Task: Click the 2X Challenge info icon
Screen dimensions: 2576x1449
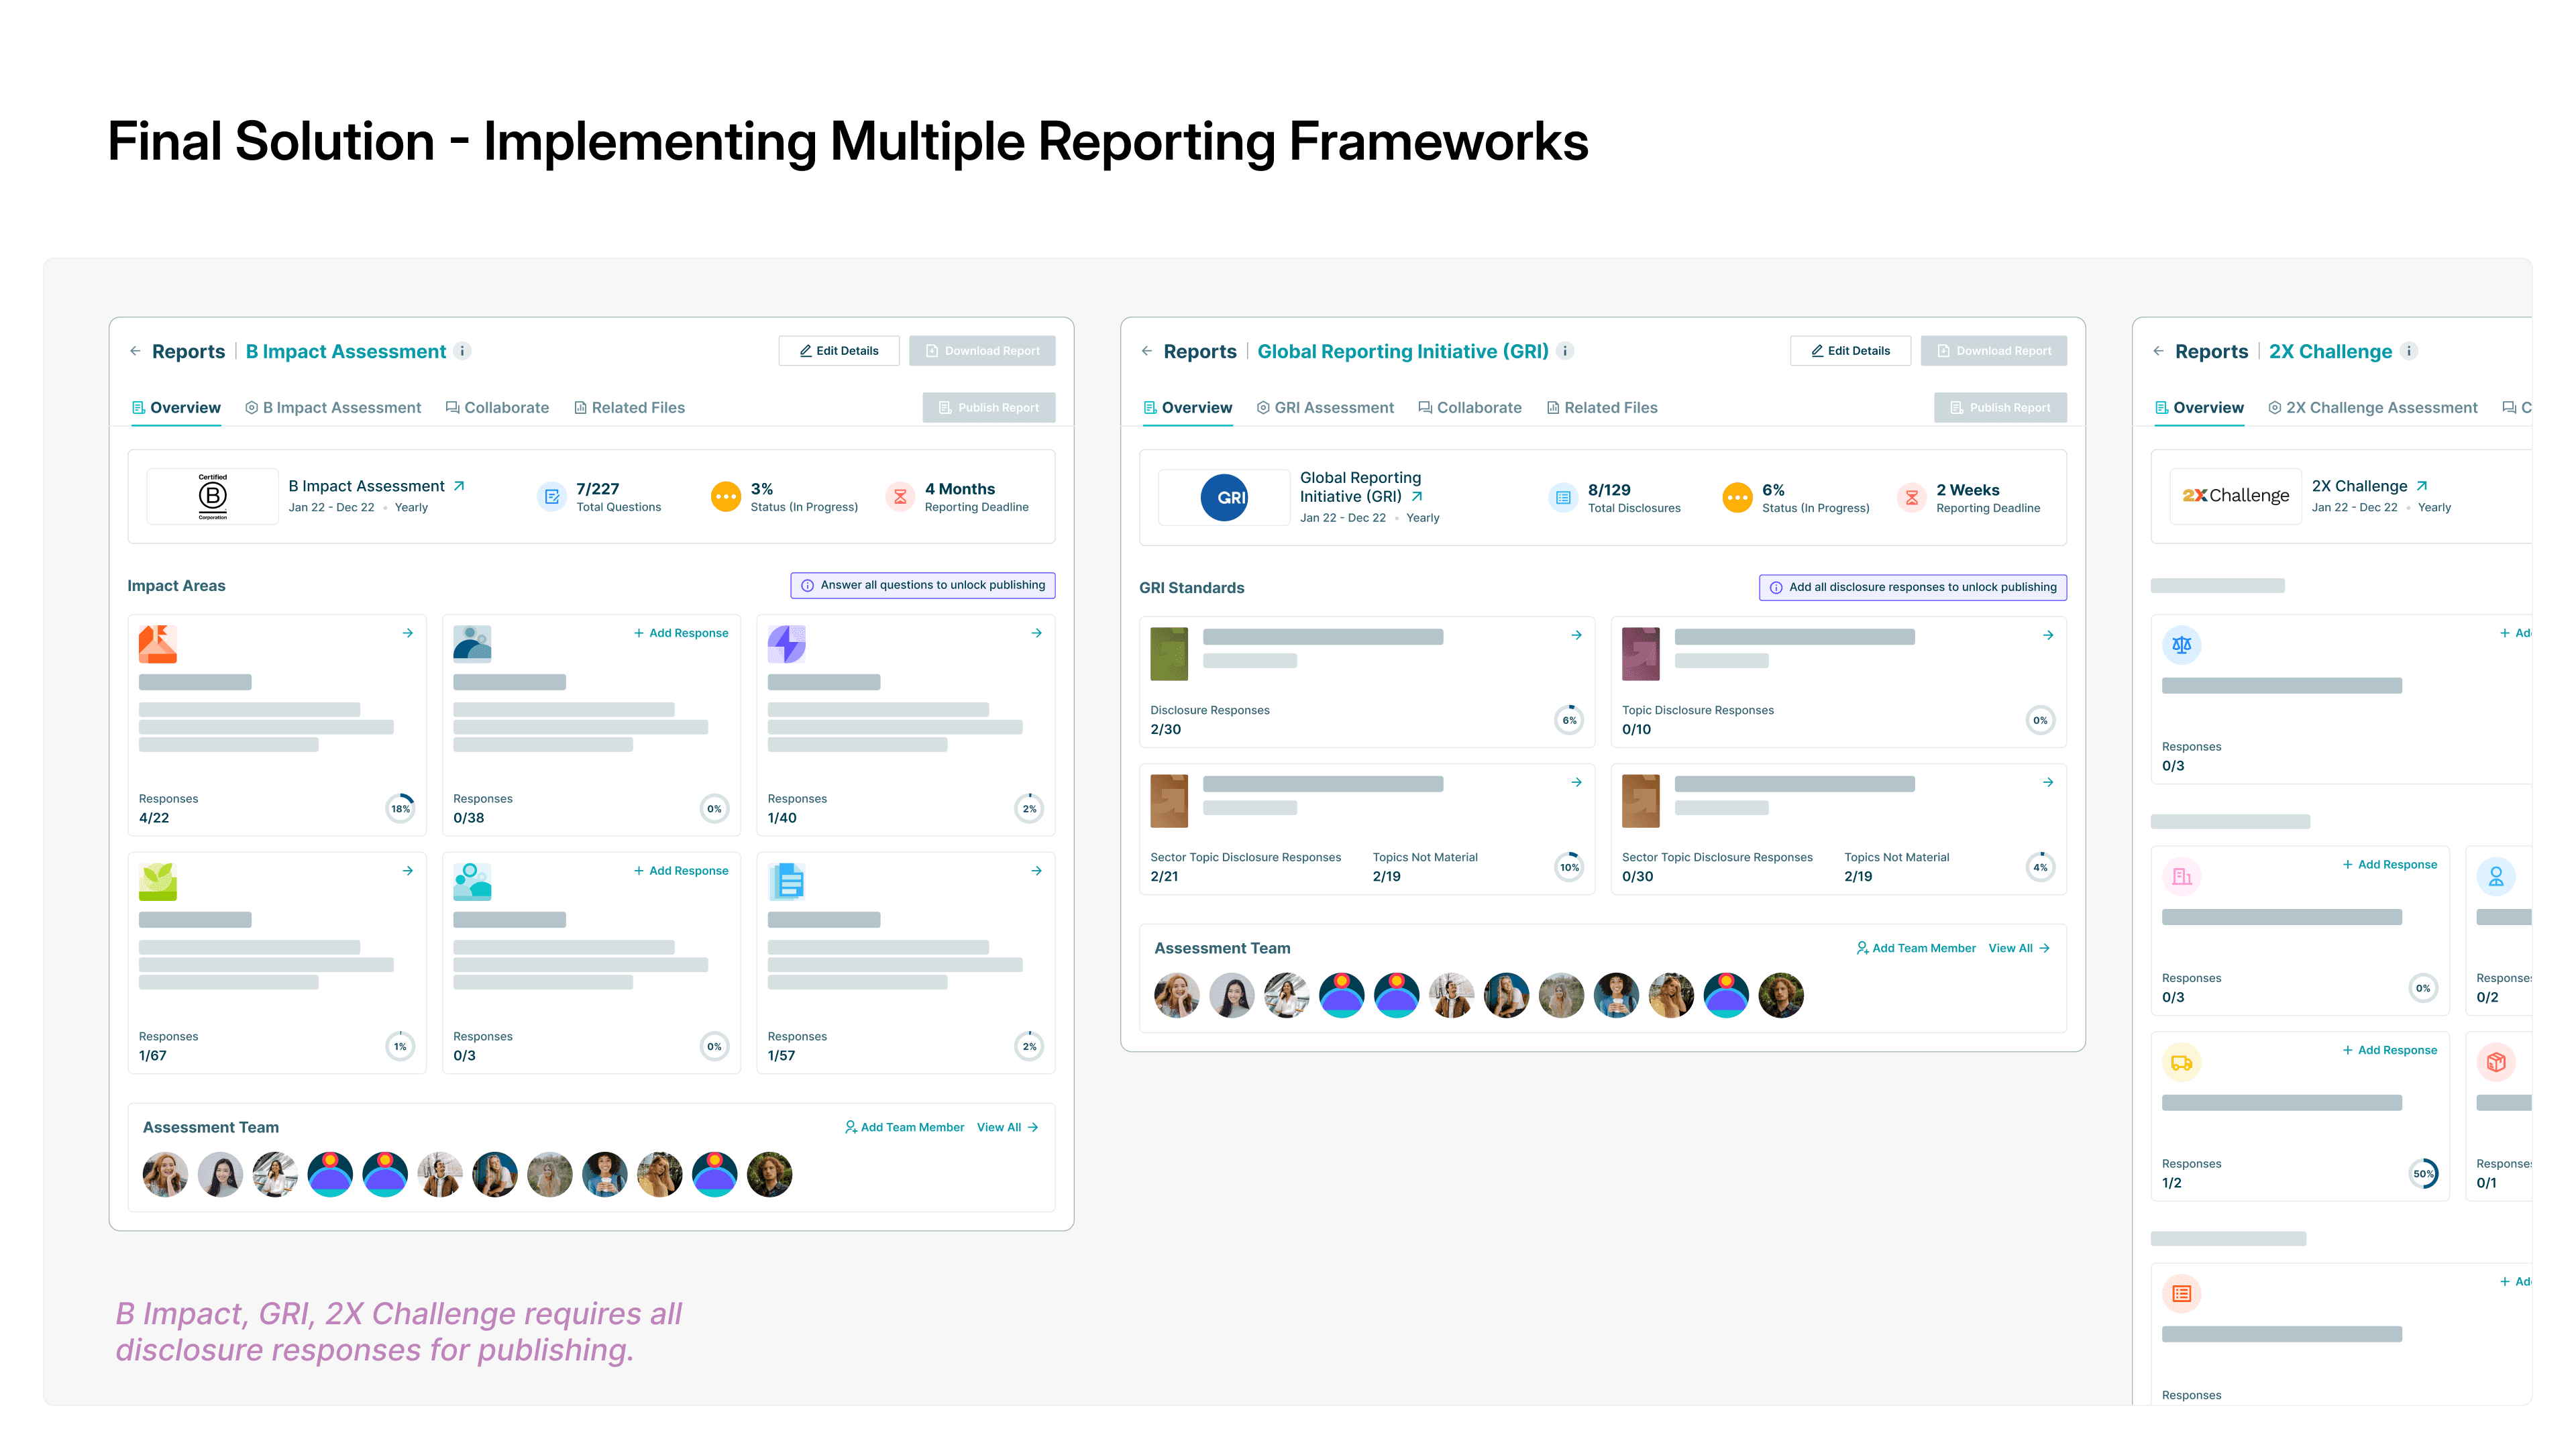Action: coord(2409,351)
